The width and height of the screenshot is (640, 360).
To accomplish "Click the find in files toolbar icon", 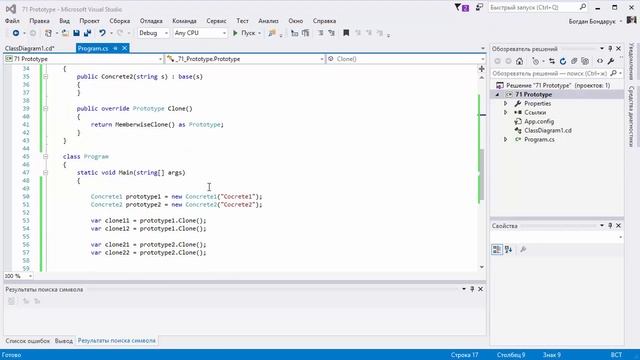I will click(272, 33).
